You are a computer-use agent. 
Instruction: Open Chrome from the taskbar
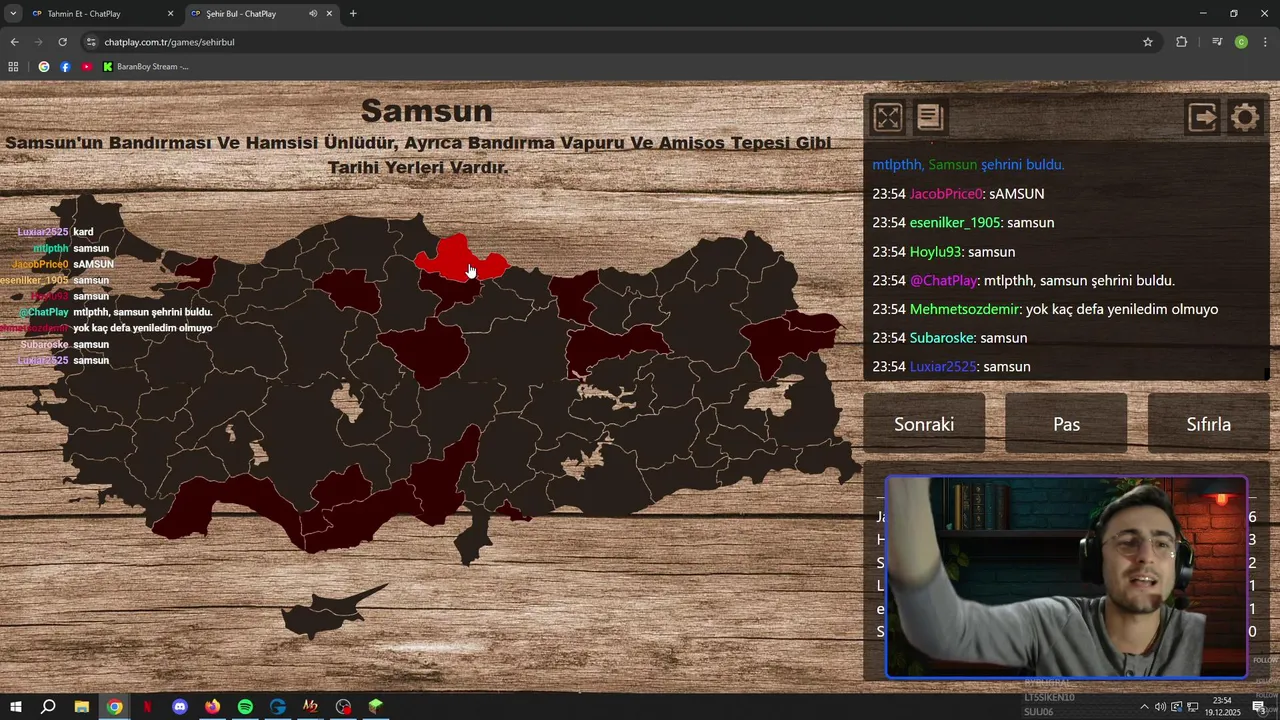[x=114, y=706]
